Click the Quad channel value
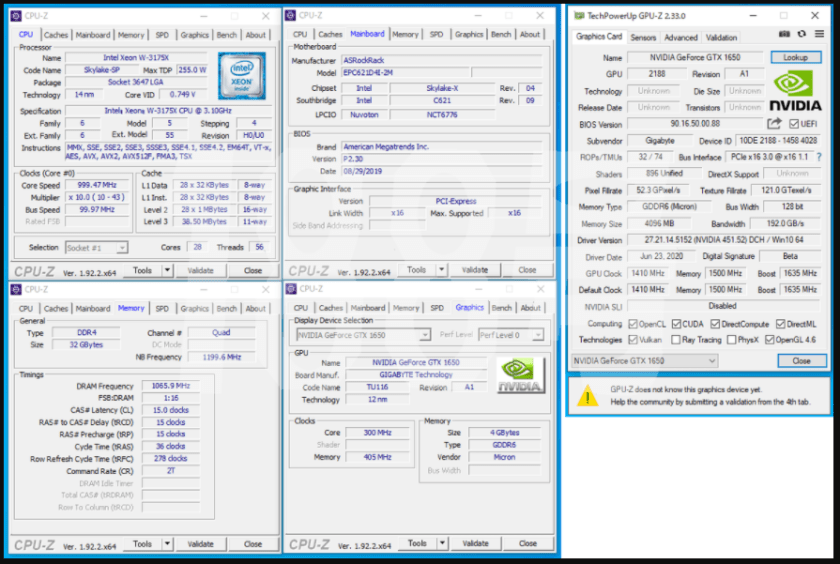840x564 pixels. (x=221, y=333)
